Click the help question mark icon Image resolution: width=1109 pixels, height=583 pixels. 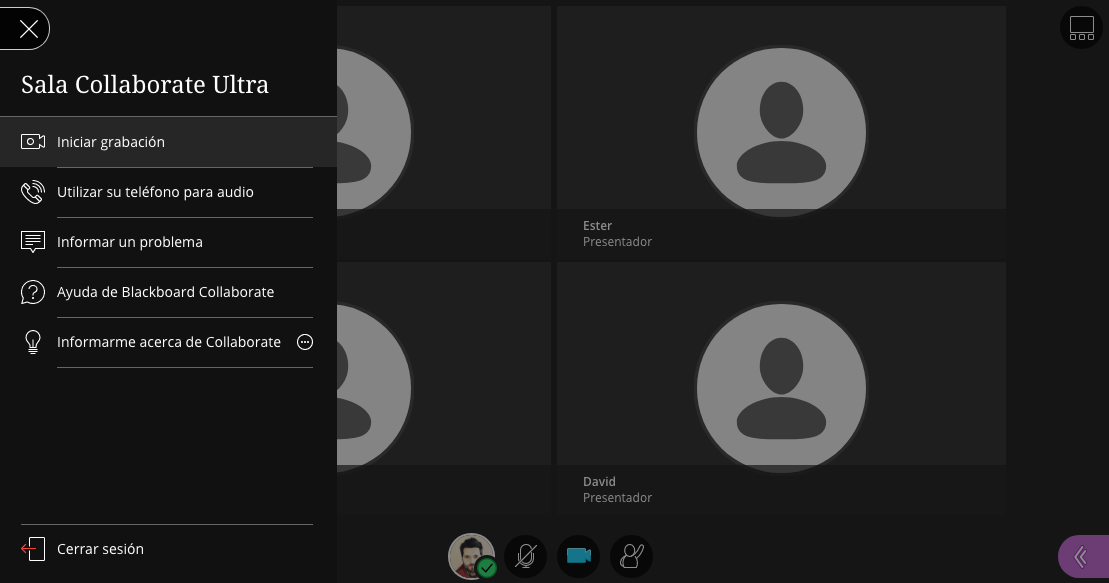tap(33, 292)
